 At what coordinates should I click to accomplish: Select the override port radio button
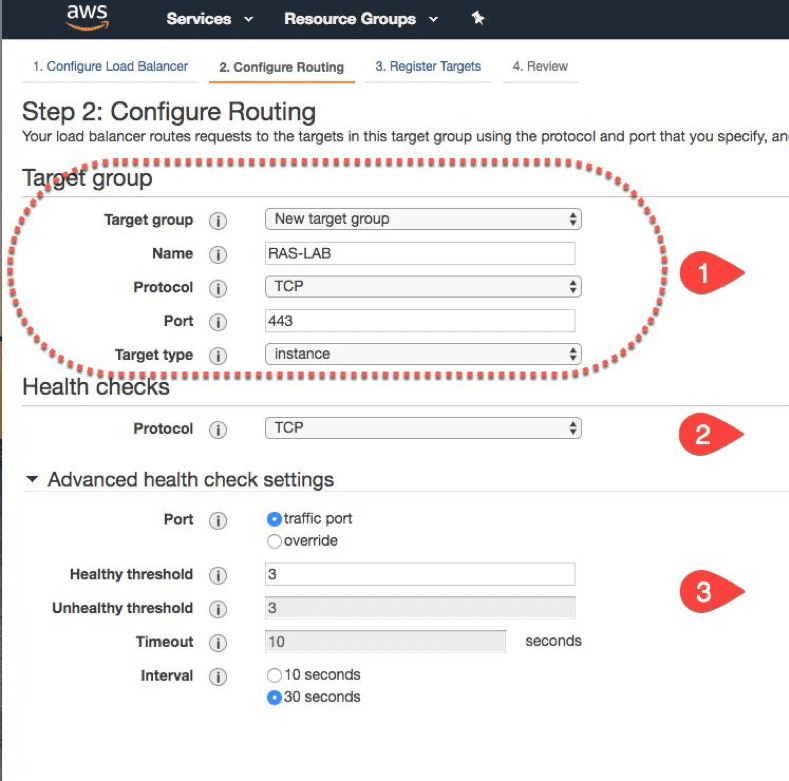click(274, 541)
